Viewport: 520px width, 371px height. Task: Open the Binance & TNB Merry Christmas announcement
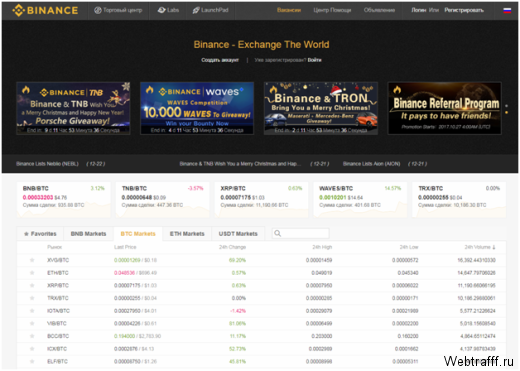pos(240,164)
